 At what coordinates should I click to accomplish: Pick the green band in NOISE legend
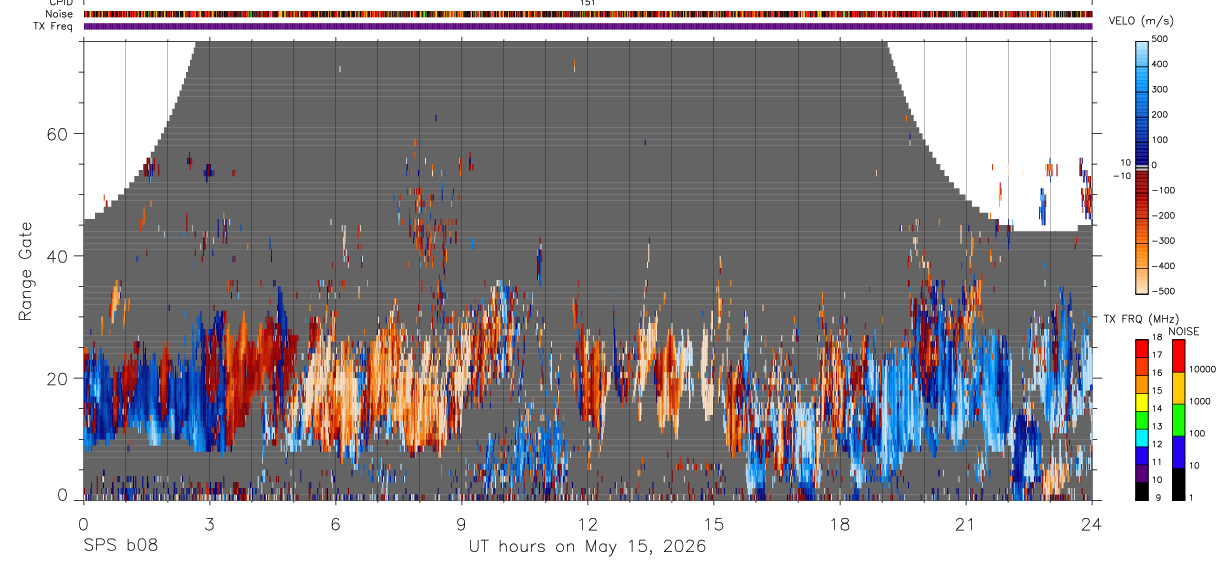coord(1179,420)
